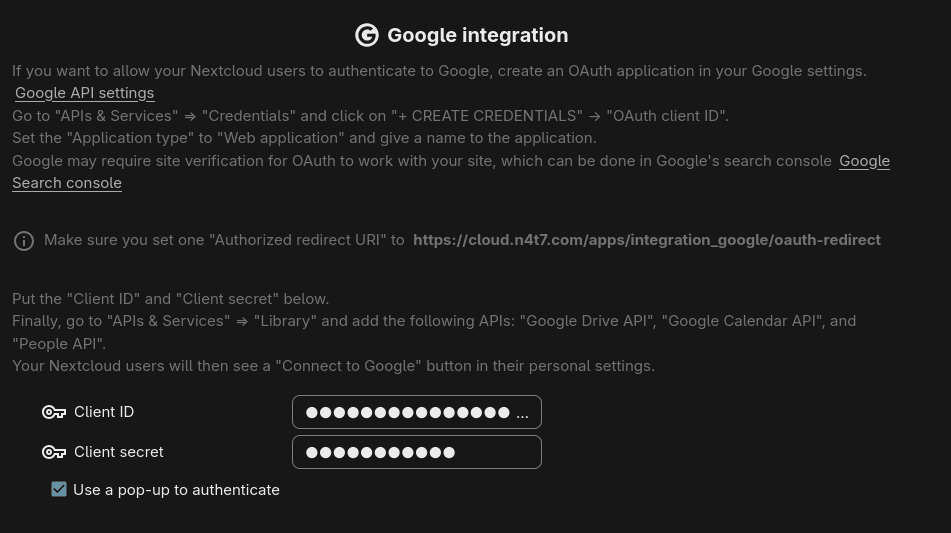Disable the pop-up authentication checkbox

click(59, 489)
